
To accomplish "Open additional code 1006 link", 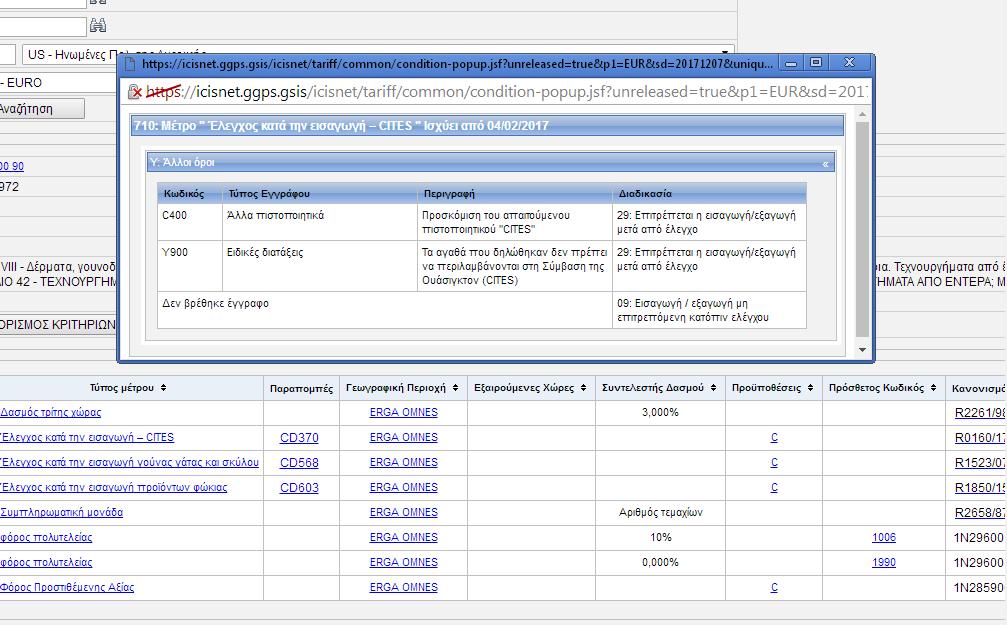I will click(x=884, y=538).
